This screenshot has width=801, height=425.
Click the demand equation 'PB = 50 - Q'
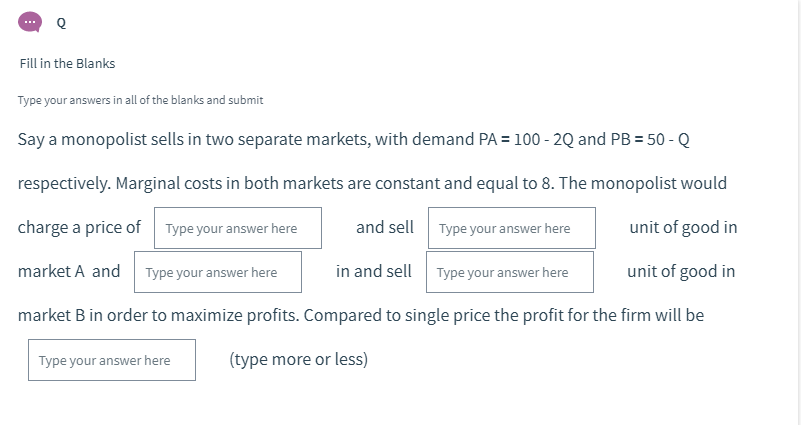pos(648,139)
